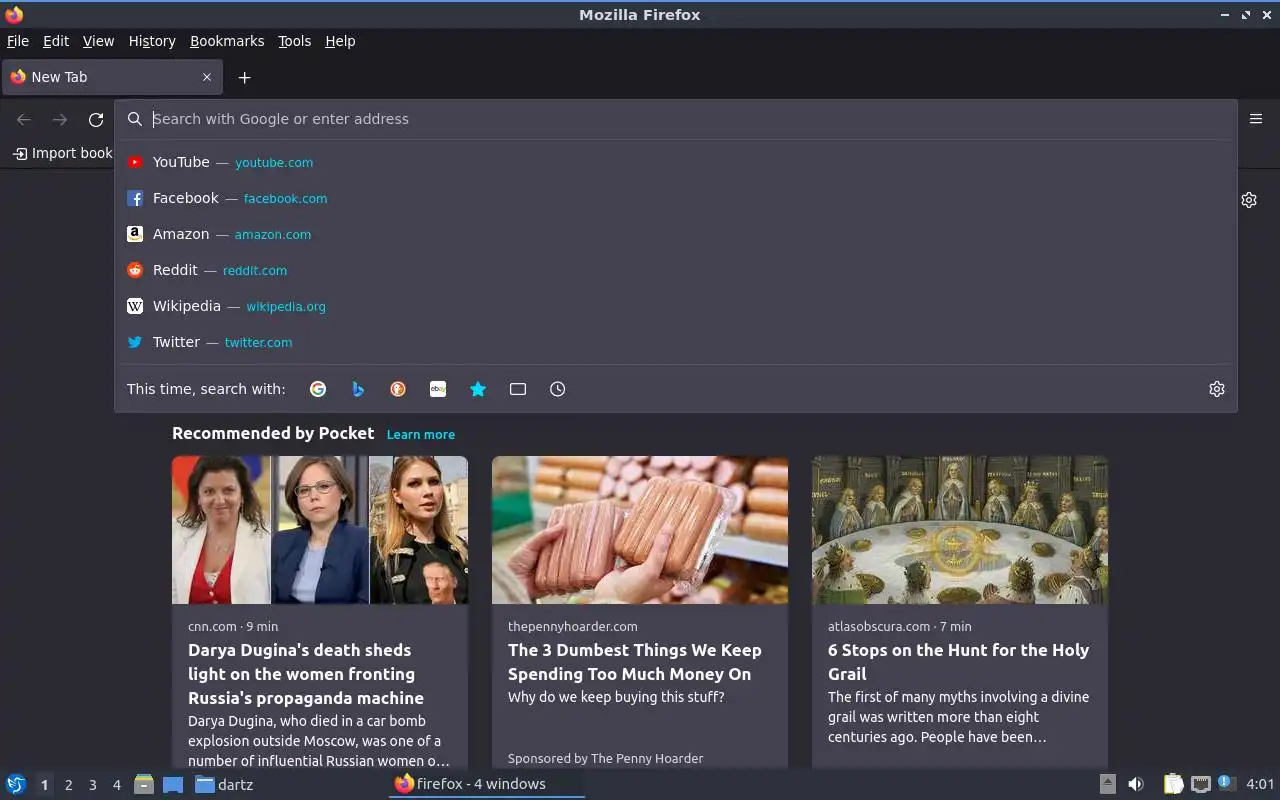Open the dartz folder taskbar item

coord(224,784)
